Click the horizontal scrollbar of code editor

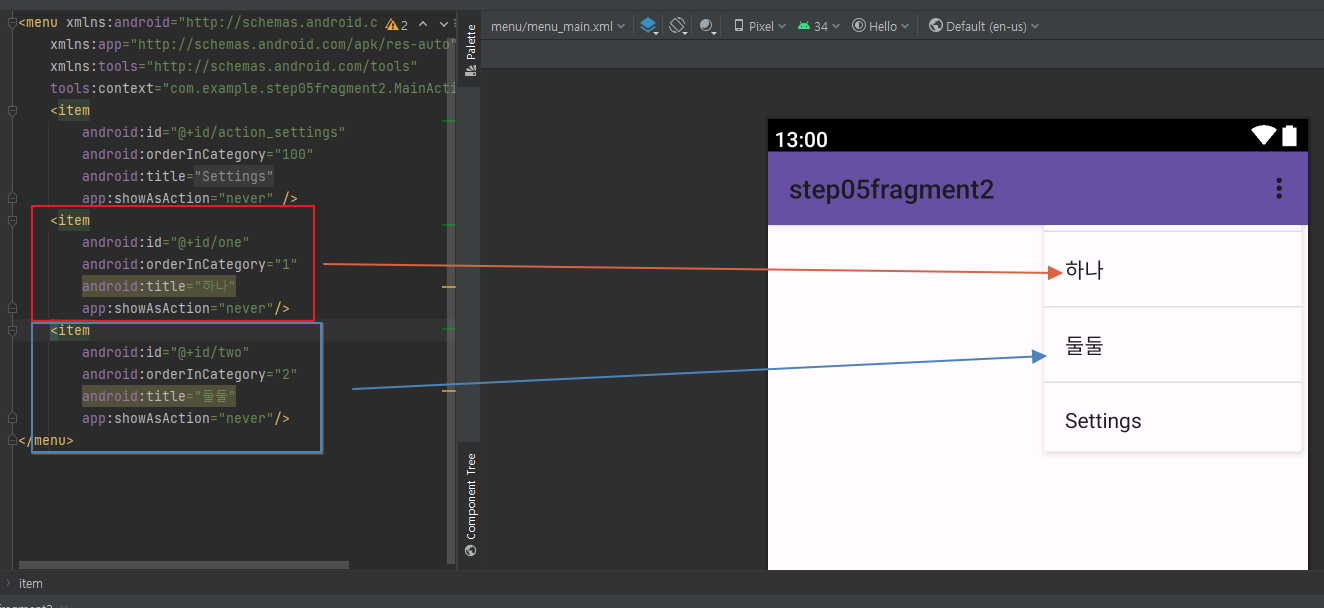point(184,565)
